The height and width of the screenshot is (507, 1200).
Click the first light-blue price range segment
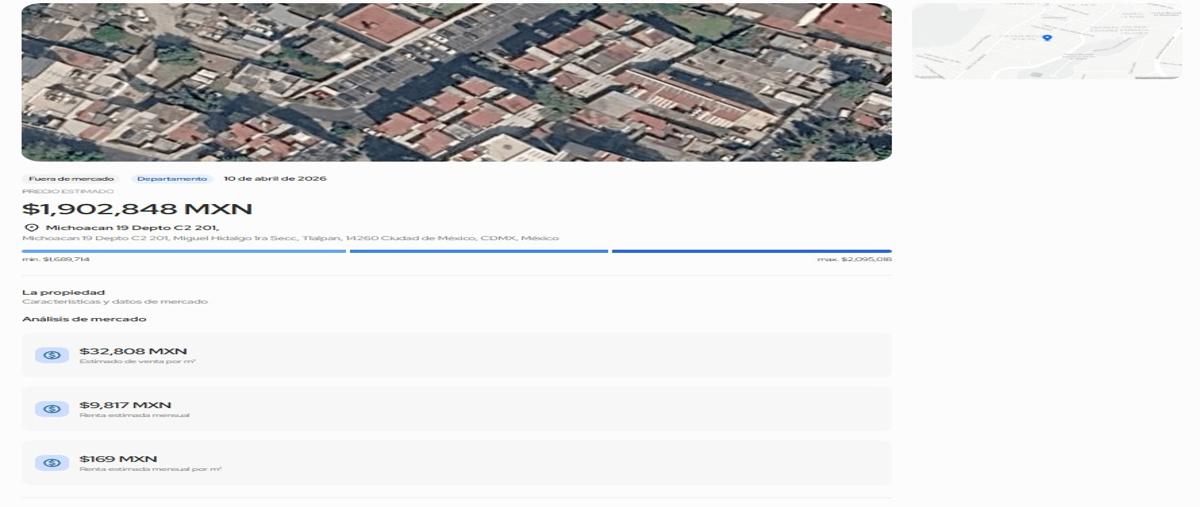point(184,251)
